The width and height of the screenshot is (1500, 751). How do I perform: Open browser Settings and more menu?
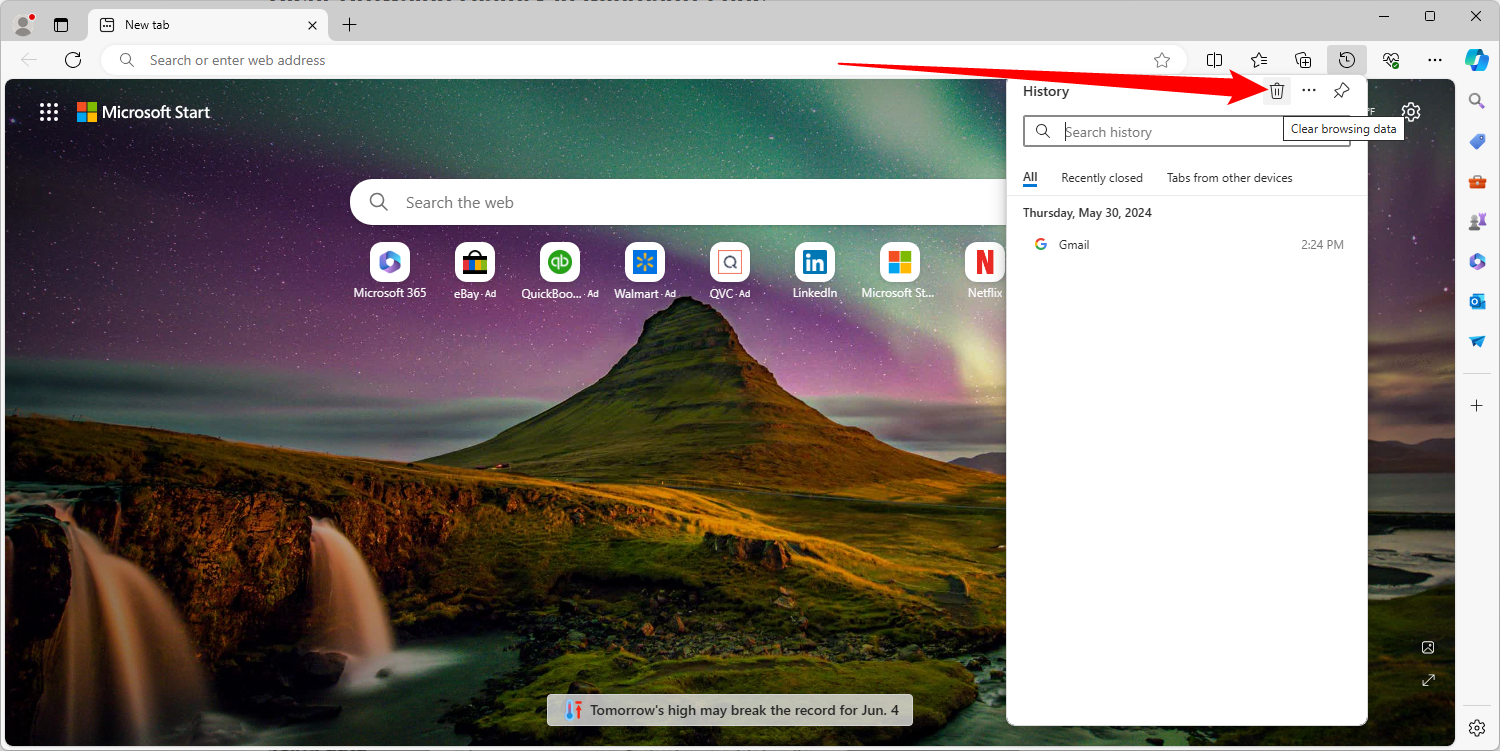tap(1435, 59)
